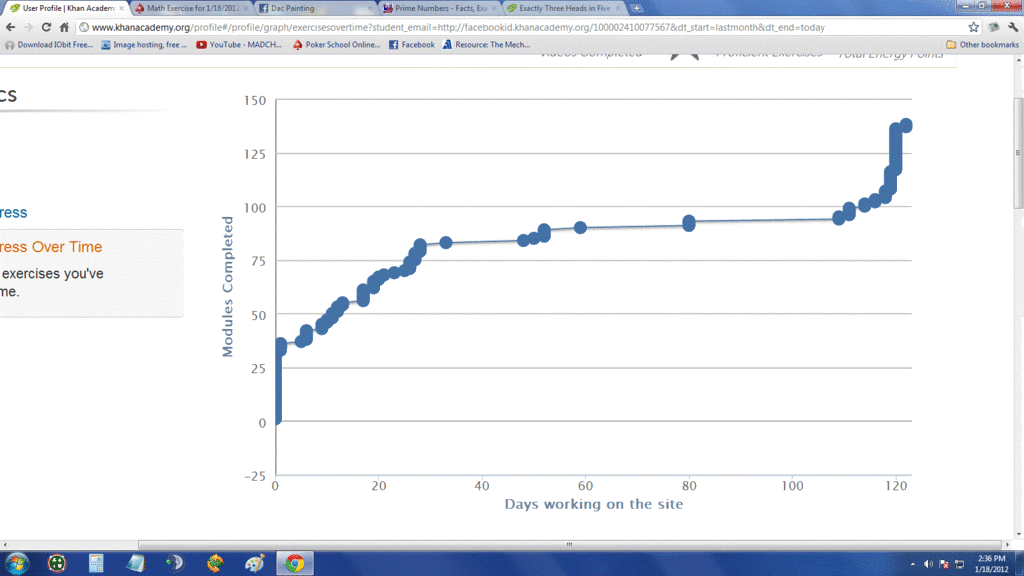
Task: Open the Windows Start menu
Action: [15, 563]
